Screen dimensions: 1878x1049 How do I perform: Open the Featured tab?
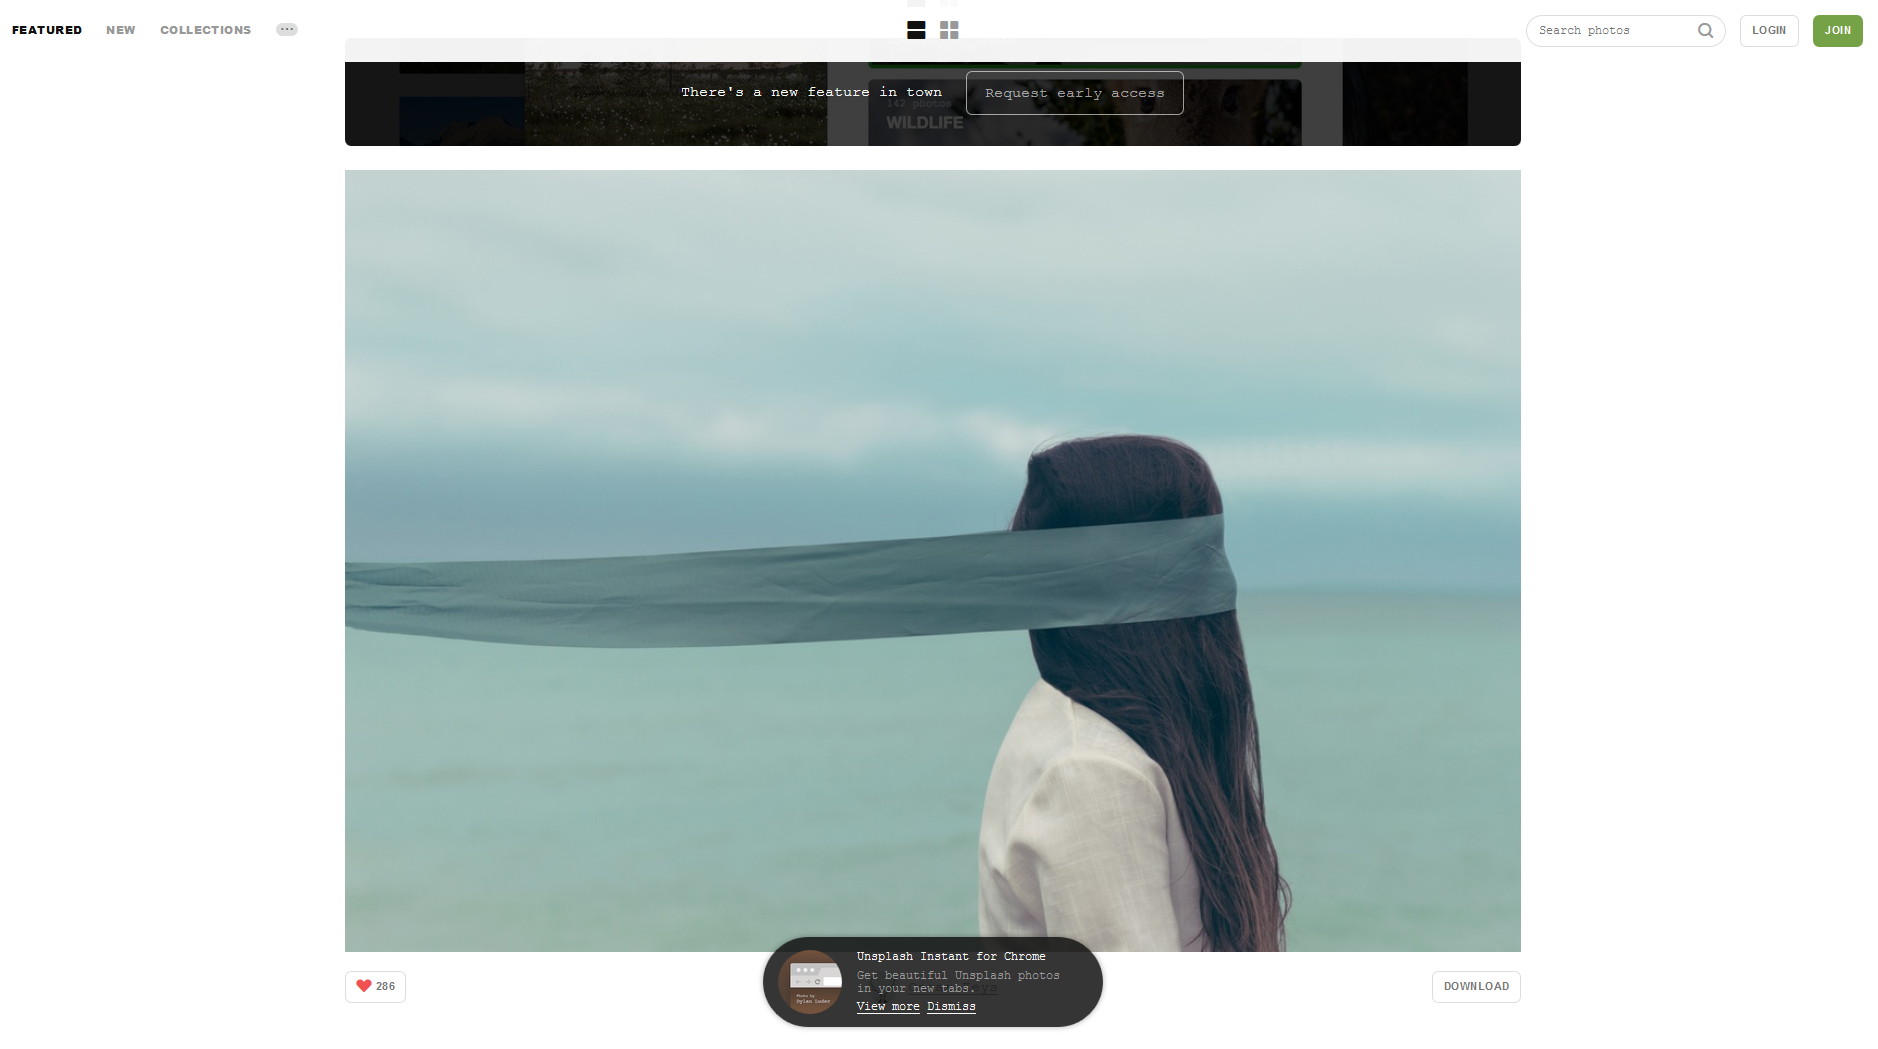47,30
